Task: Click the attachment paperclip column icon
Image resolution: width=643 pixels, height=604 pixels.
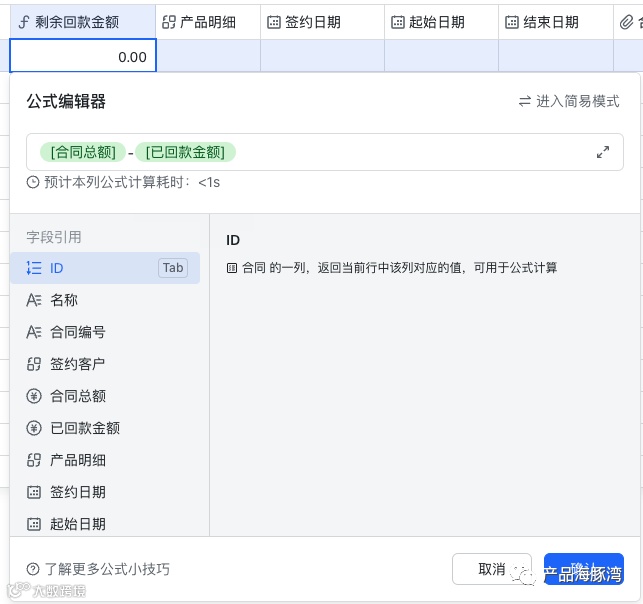Action: (626, 22)
